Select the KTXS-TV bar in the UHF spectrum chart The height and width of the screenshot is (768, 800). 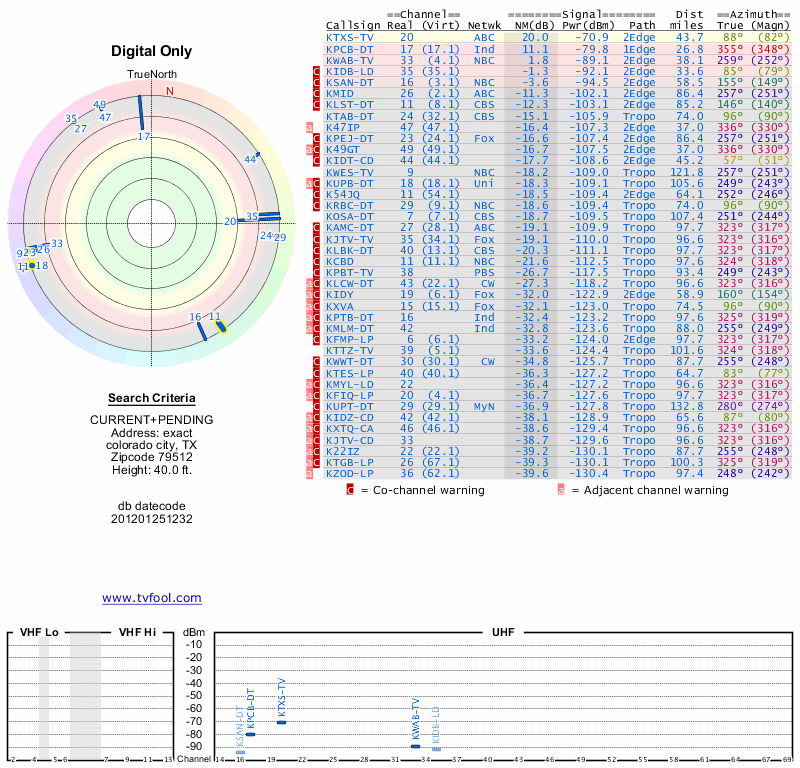click(x=281, y=722)
